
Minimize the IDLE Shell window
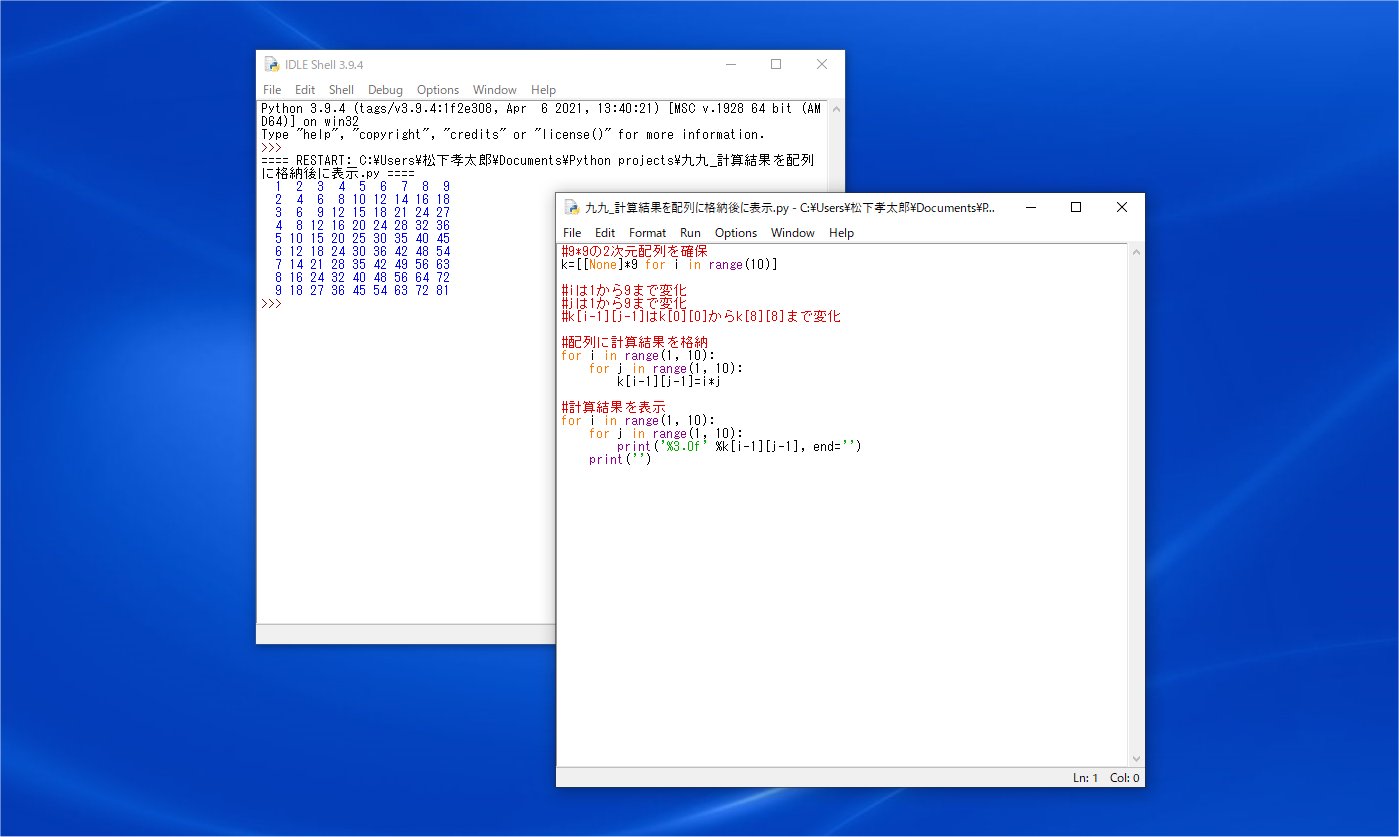pyautogui.click(x=730, y=64)
